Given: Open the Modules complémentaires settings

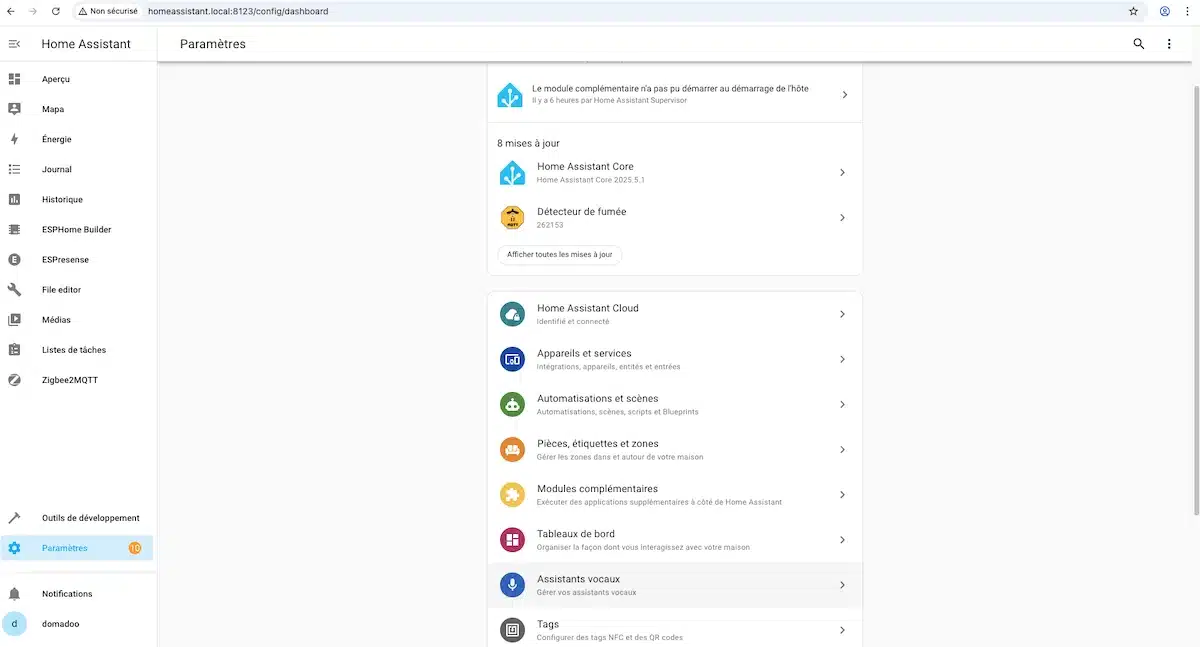Looking at the screenshot, I should click(x=674, y=494).
